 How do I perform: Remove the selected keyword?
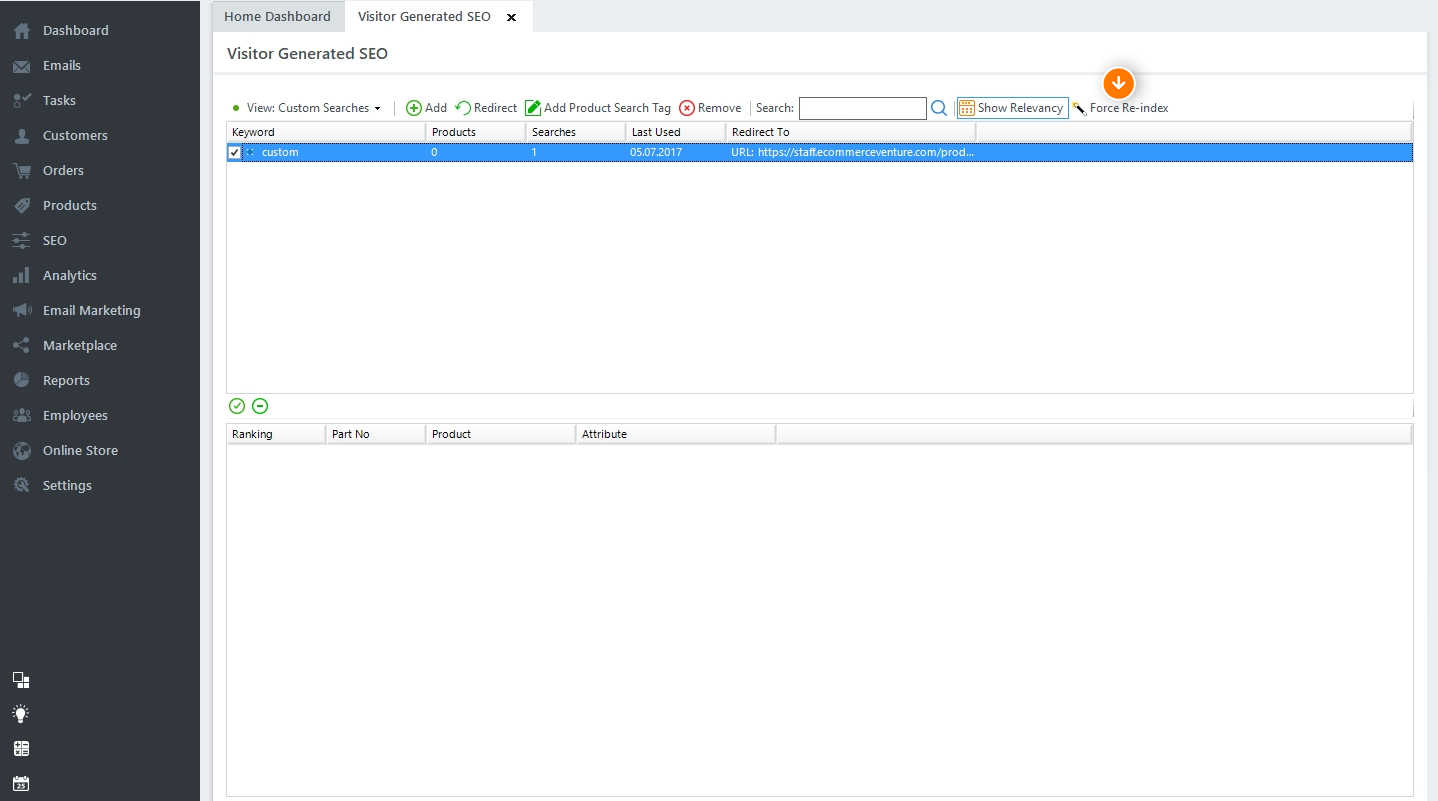710,108
